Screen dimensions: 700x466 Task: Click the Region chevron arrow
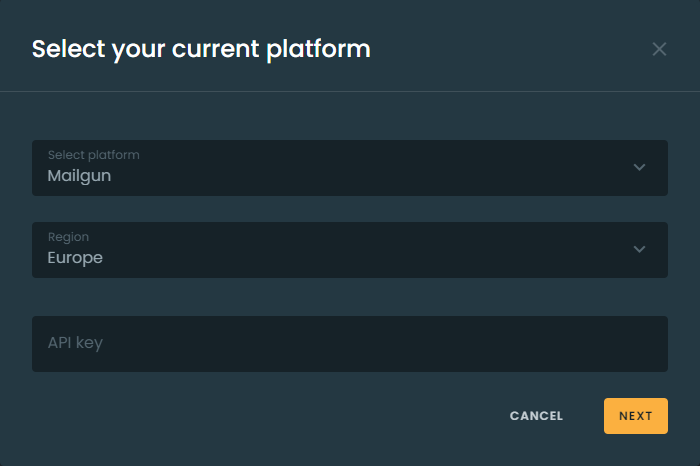coord(640,249)
